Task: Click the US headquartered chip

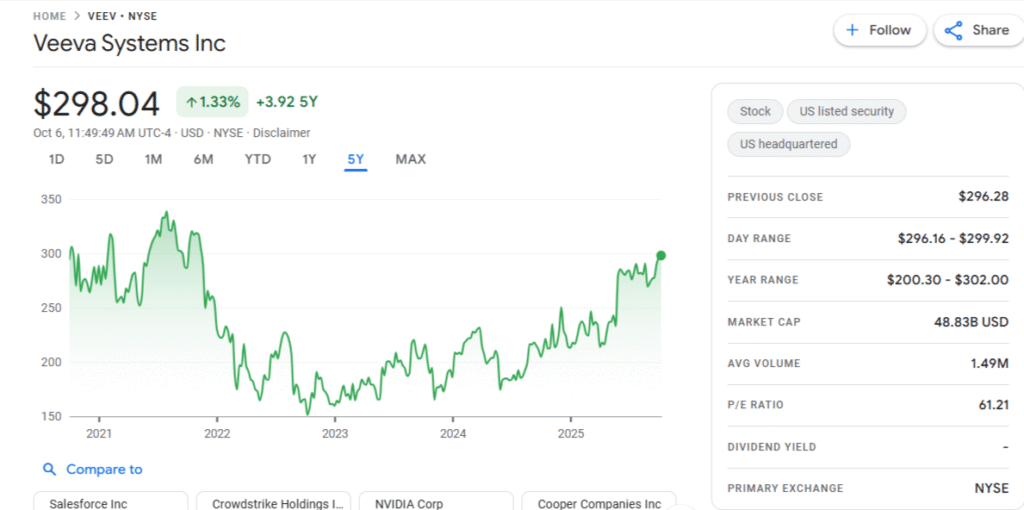Action: pos(788,144)
